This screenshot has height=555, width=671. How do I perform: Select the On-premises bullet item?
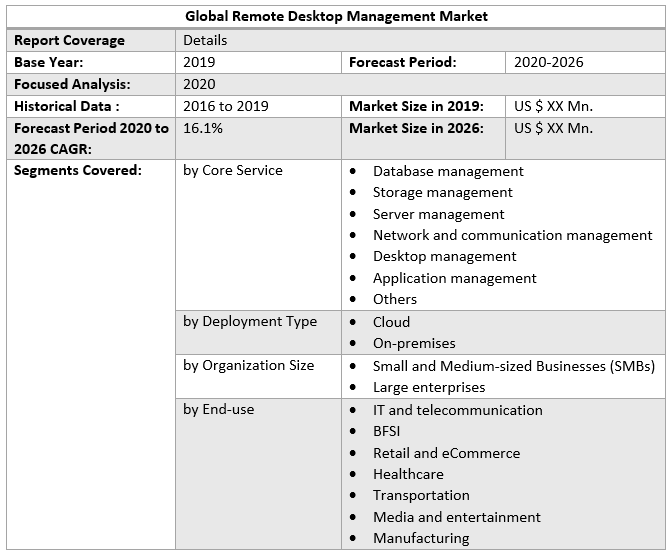413,343
